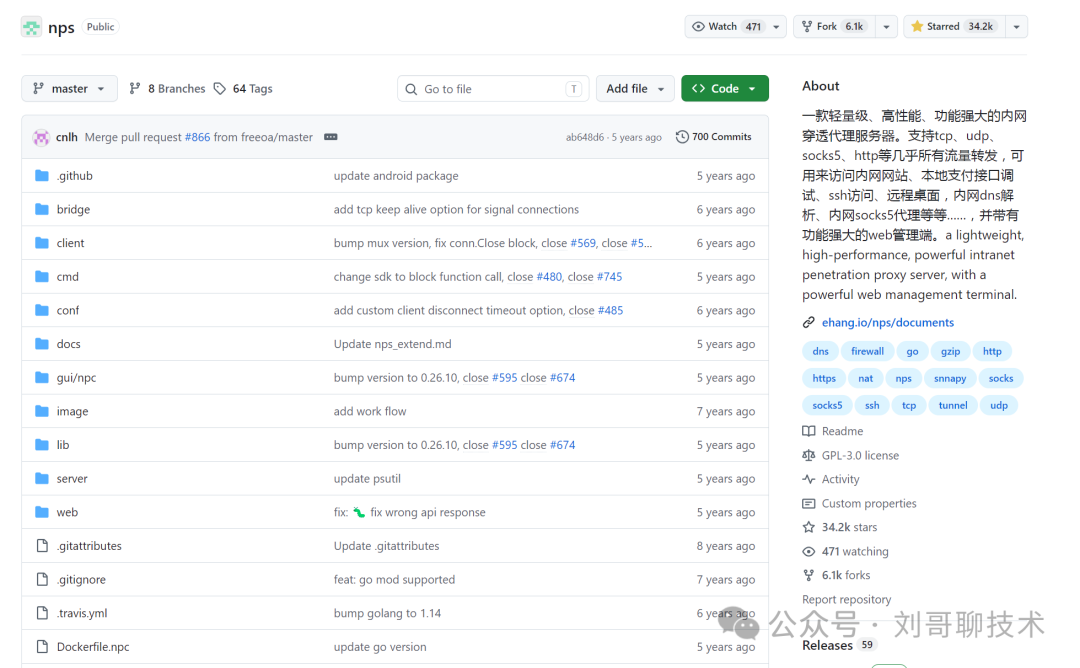Viewport: 1080px width, 668px height.
Task: Open the .github folder icon
Action: coord(42,176)
